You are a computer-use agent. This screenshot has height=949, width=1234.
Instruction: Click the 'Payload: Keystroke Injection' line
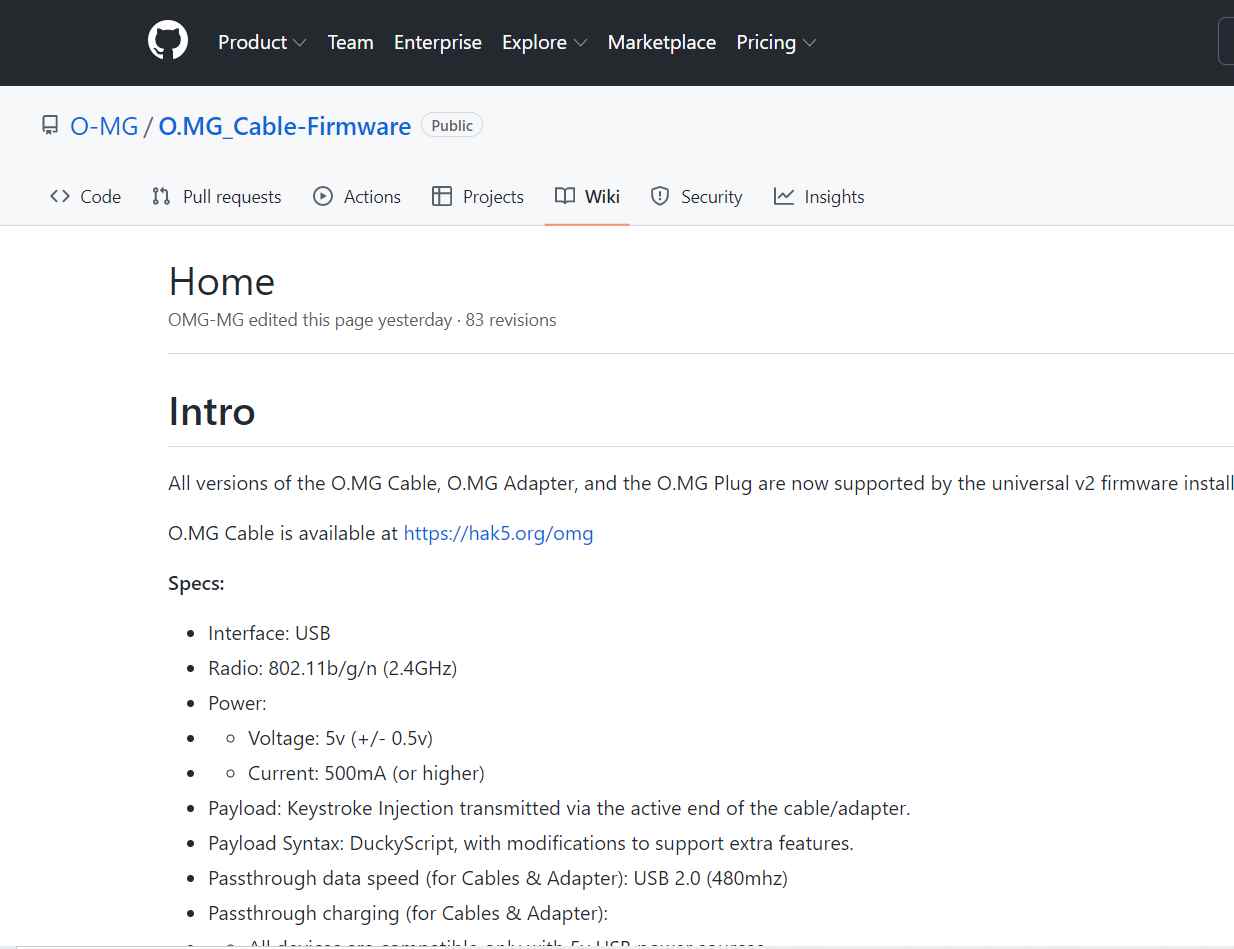point(559,808)
